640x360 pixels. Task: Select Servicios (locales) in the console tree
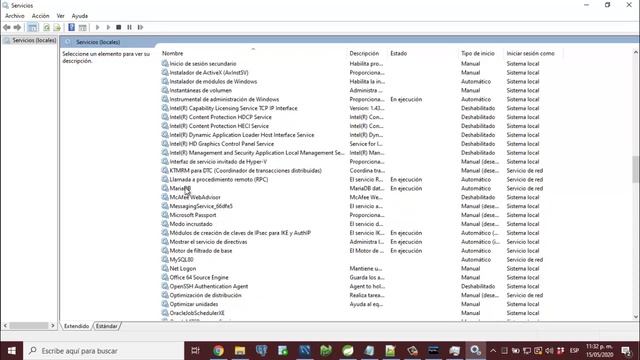pyautogui.click(x=34, y=40)
